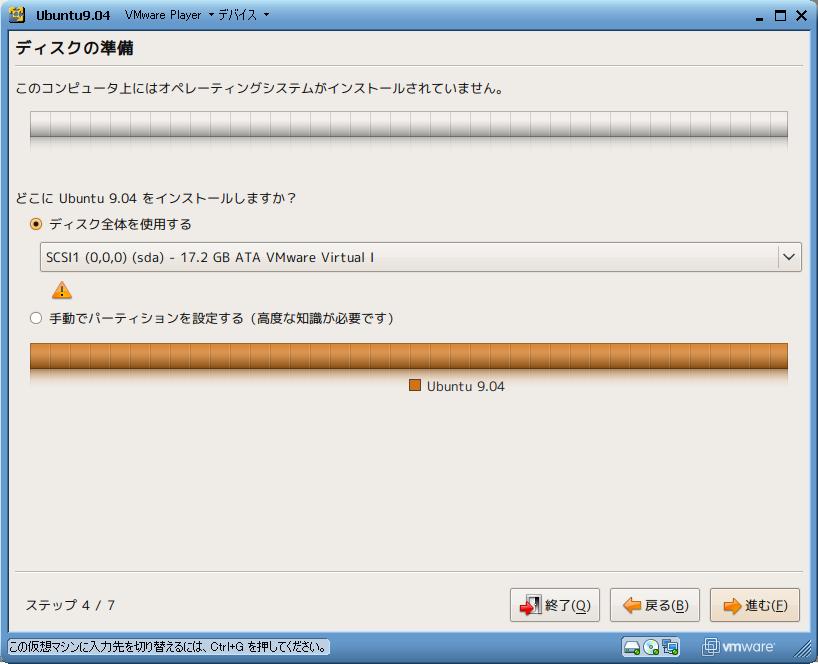Image resolution: width=818 pixels, height=664 pixels.
Task: Click the network adapter icon in status bar
Action: 670,647
